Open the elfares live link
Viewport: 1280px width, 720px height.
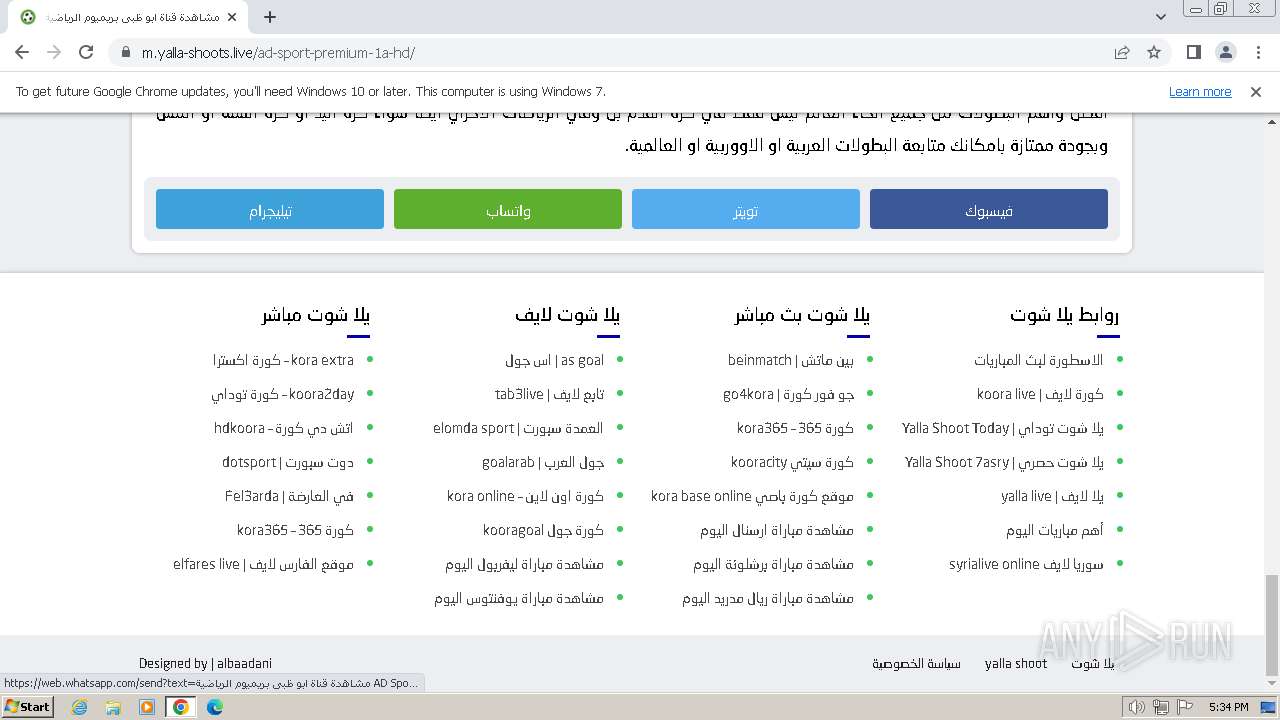click(x=263, y=564)
